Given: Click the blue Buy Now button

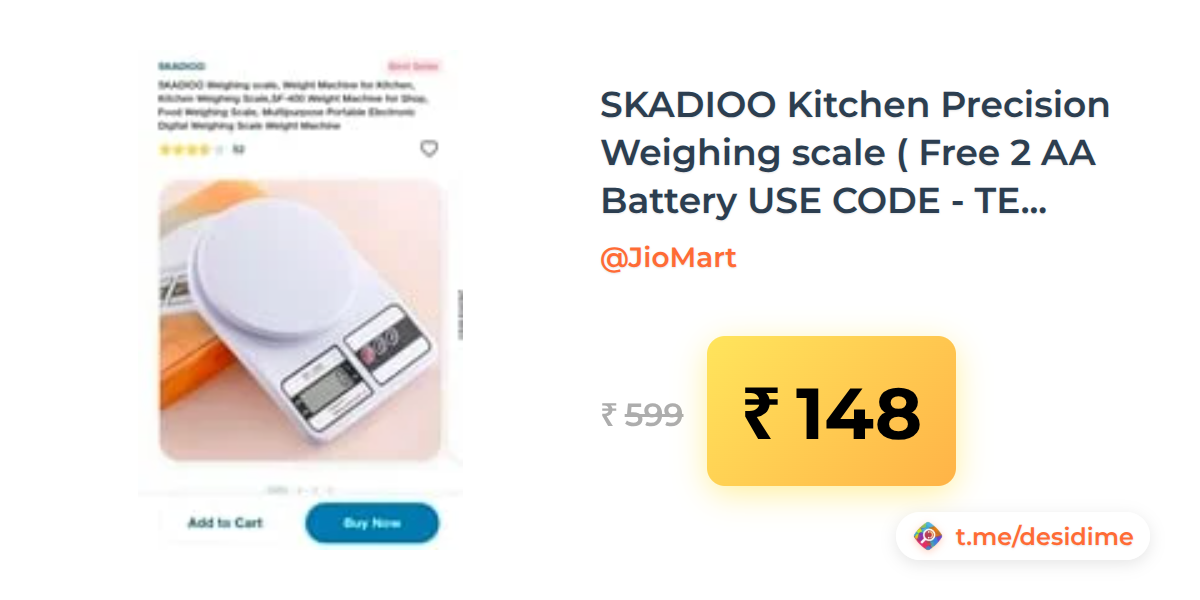Looking at the screenshot, I should [x=372, y=523].
